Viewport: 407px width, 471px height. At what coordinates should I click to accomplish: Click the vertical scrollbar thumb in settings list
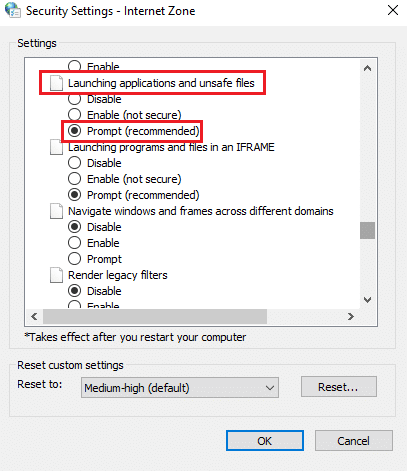[367, 230]
